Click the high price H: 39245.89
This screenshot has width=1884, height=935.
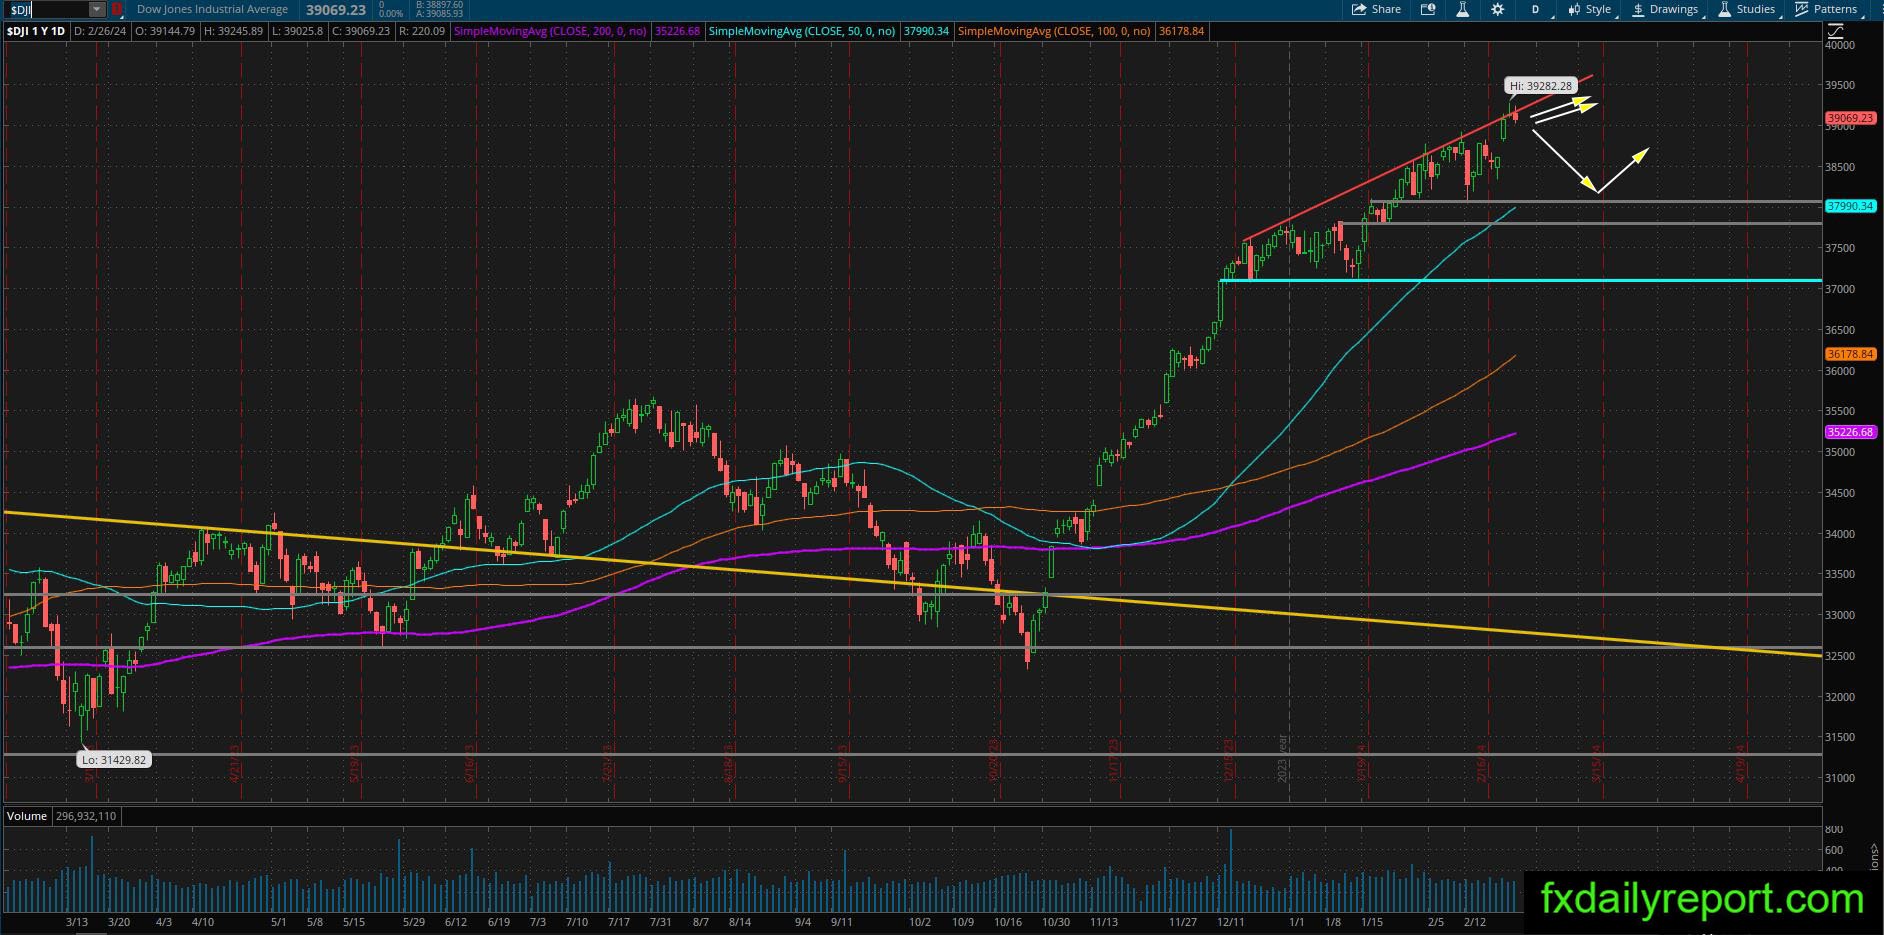(234, 31)
